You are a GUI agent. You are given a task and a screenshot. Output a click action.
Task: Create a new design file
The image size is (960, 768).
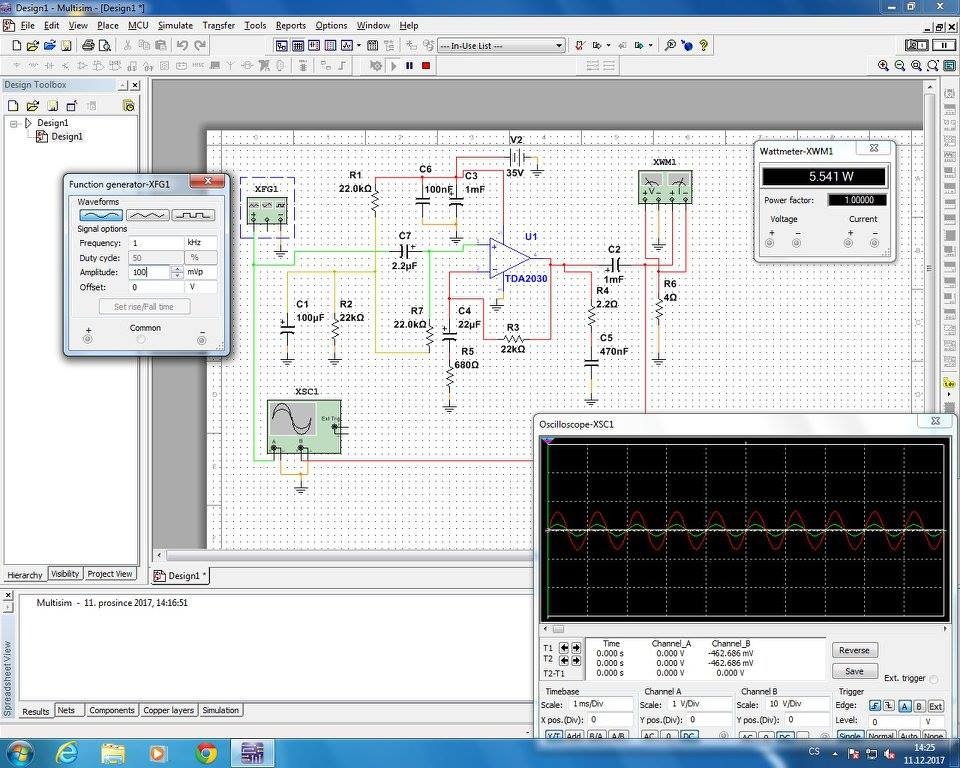click(17, 45)
